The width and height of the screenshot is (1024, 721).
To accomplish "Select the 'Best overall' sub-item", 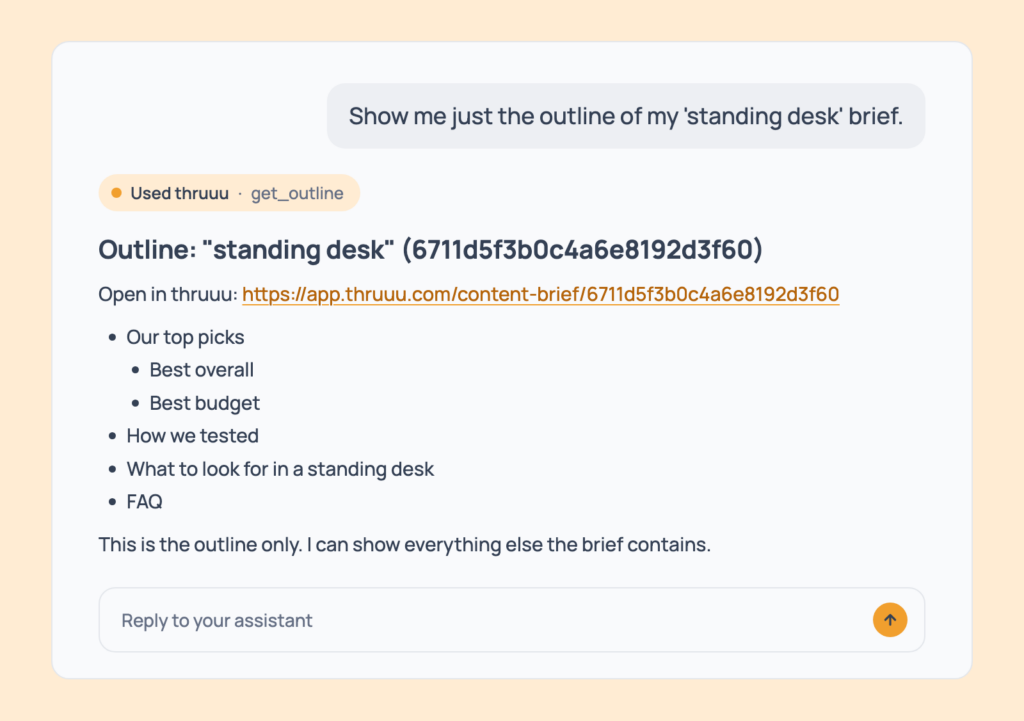I will click(201, 370).
